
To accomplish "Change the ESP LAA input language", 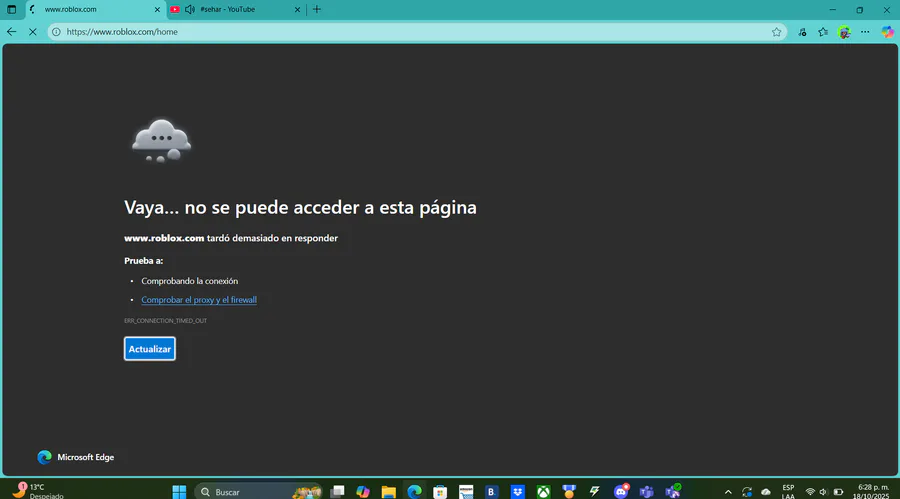I will (788, 492).
